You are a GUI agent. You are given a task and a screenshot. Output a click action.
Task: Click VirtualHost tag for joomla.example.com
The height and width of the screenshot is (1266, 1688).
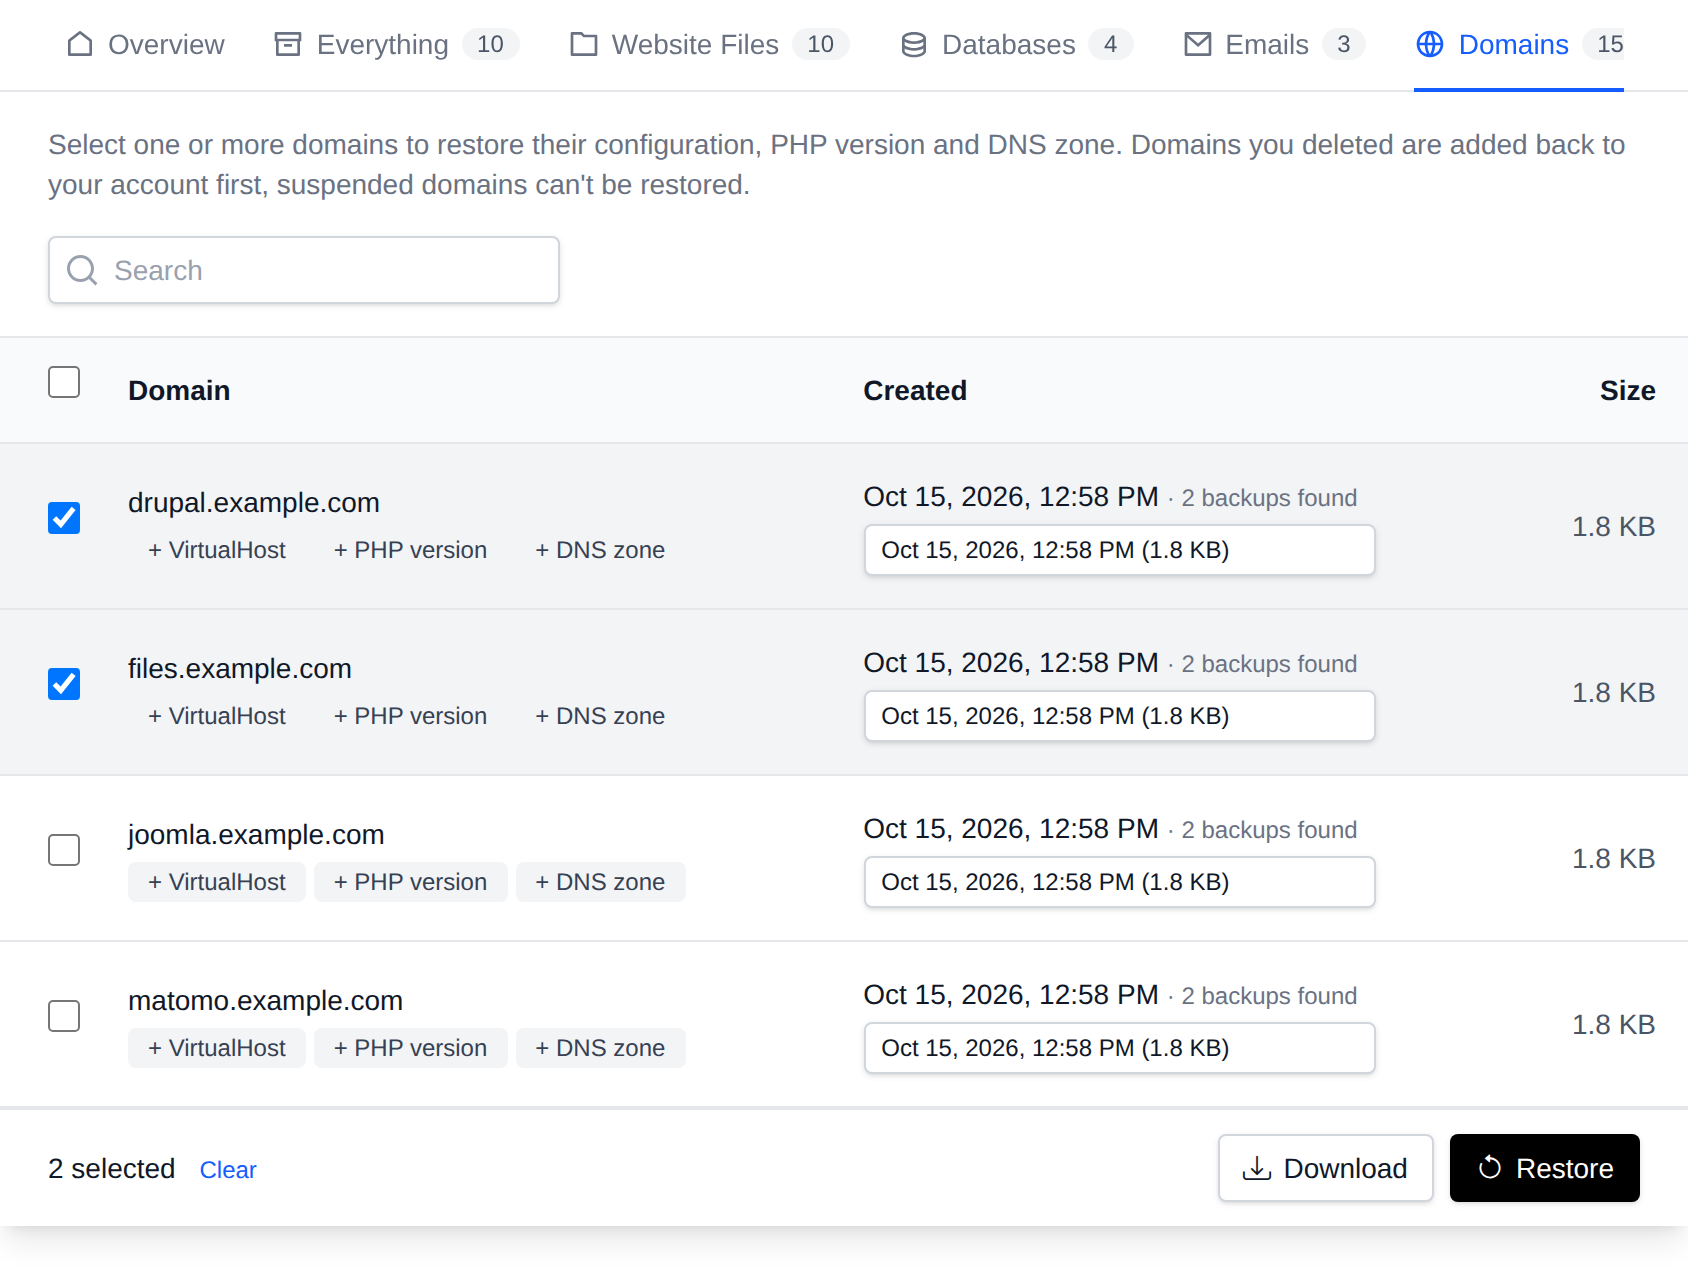pos(217,882)
